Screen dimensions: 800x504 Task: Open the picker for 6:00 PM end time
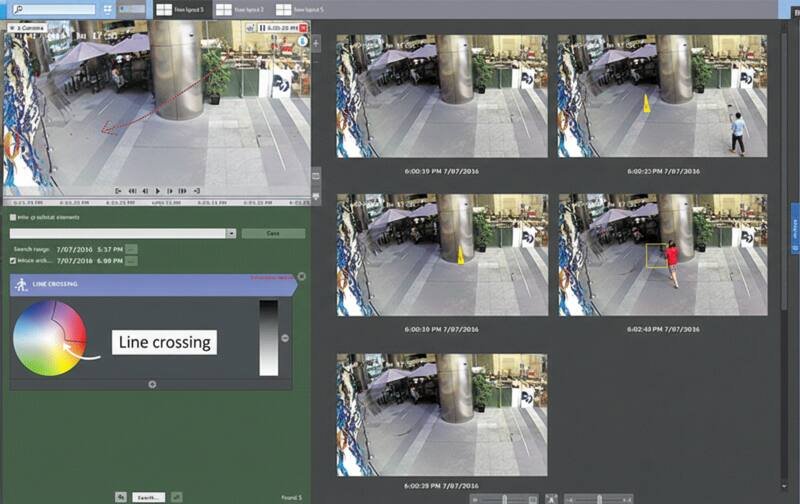coord(132,261)
